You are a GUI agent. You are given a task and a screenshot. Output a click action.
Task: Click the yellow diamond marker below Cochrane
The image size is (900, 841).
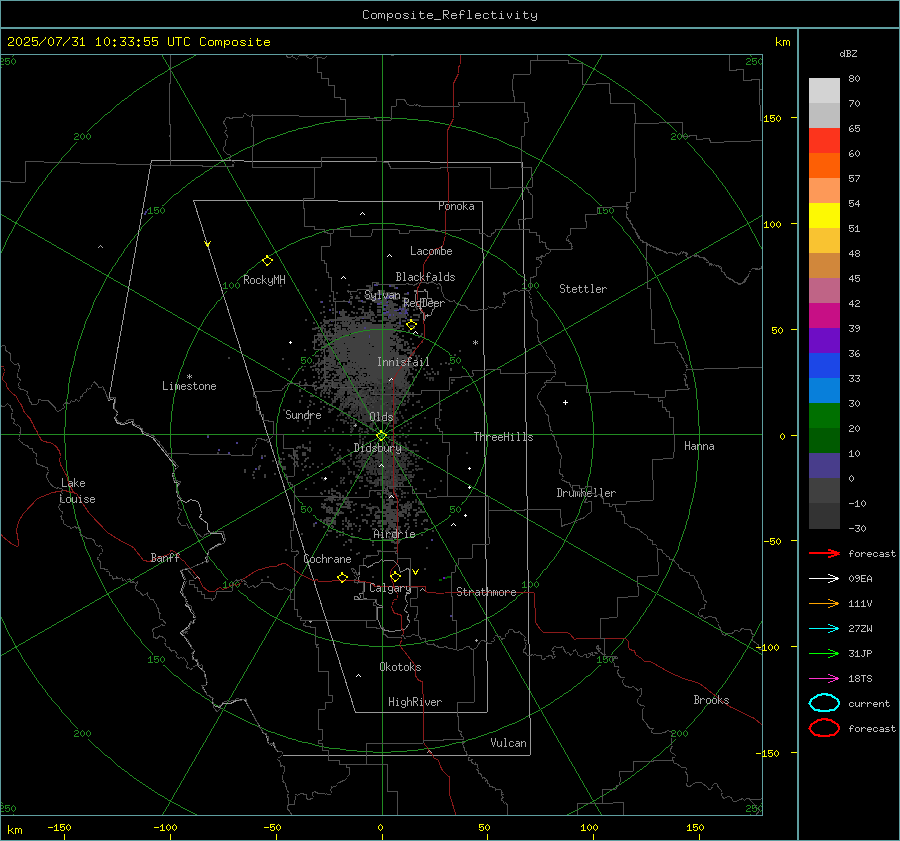(343, 578)
